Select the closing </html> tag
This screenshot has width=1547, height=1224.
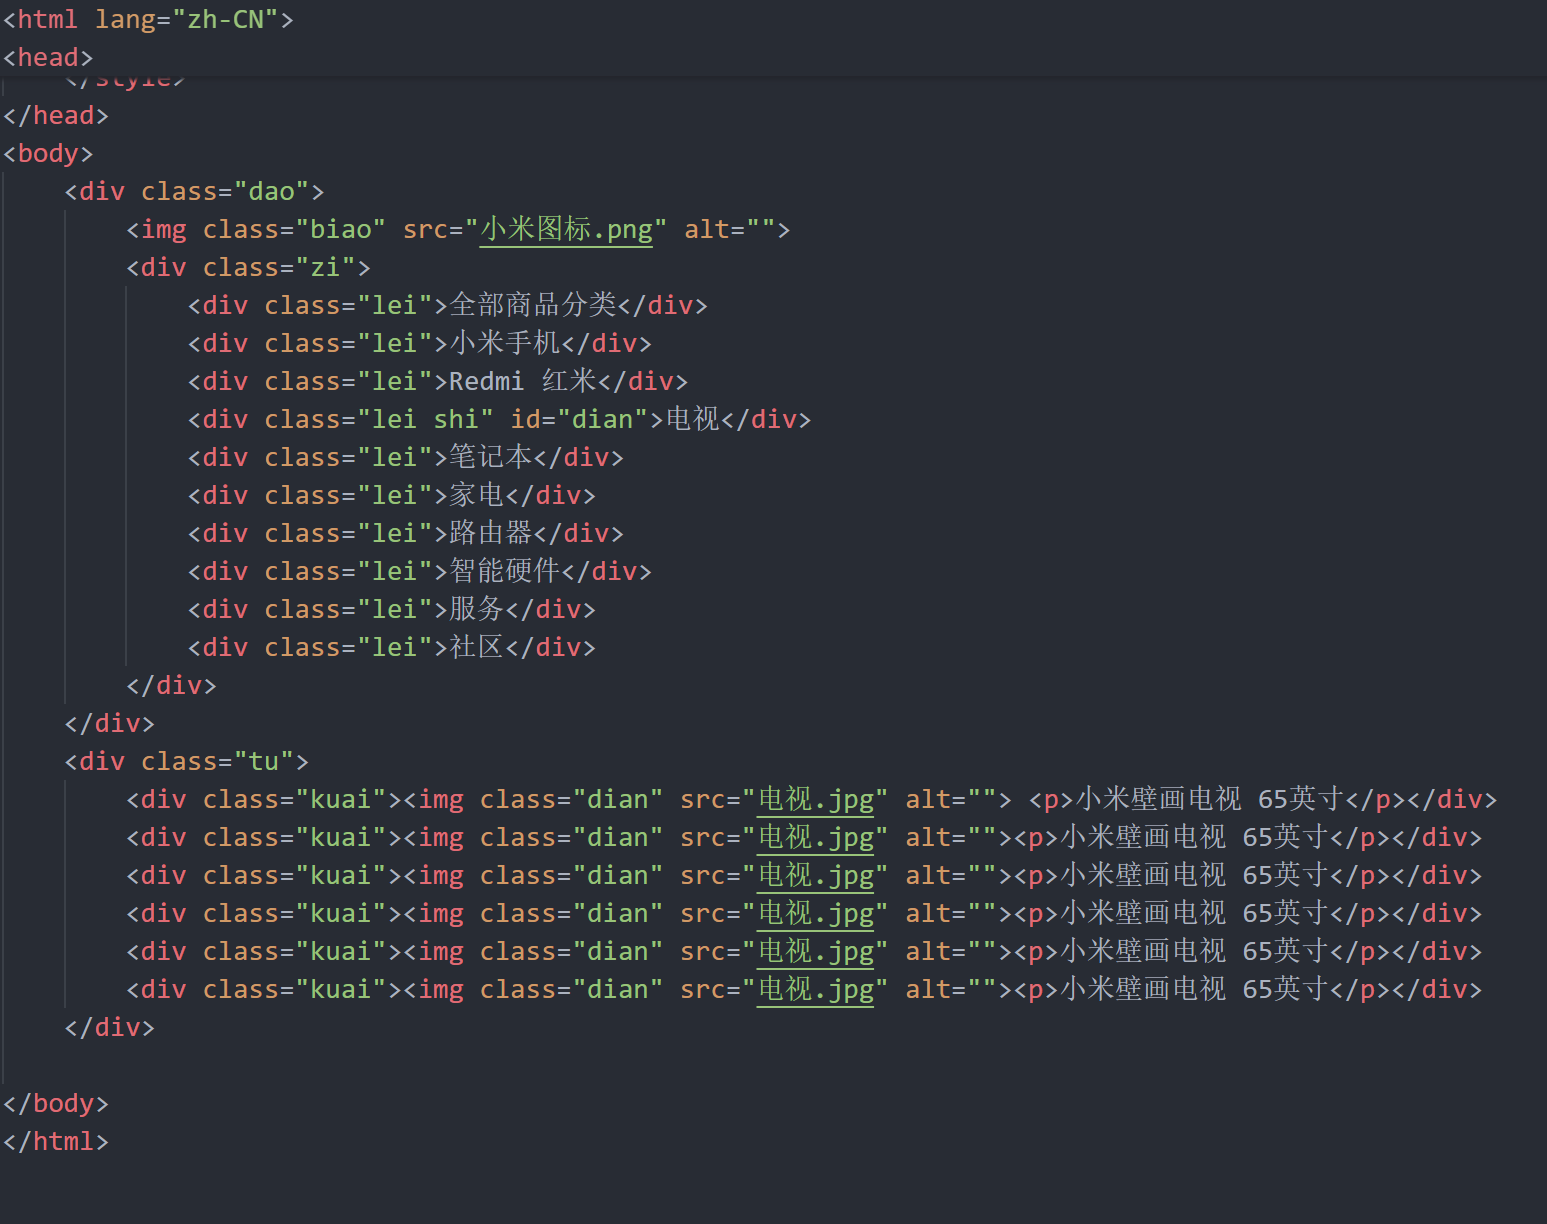point(55,1140)
